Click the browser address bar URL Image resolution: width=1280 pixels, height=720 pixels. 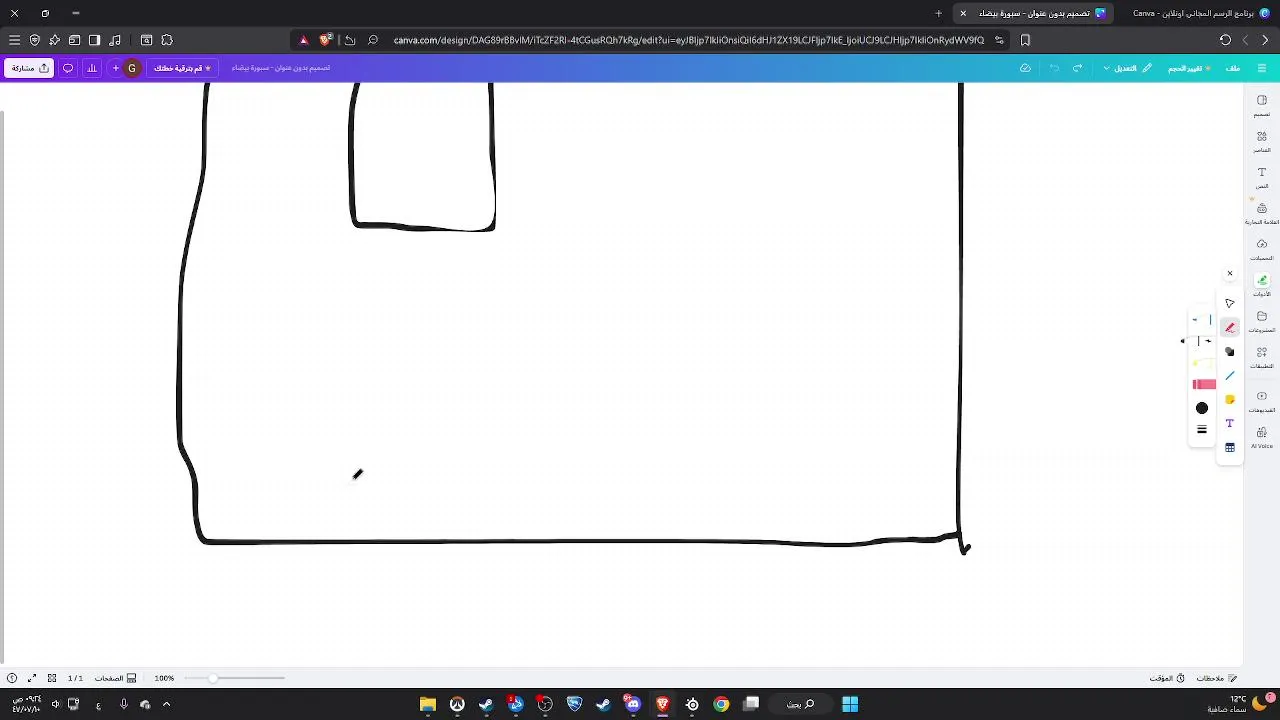pyautogui.click(x=689, y=40)
